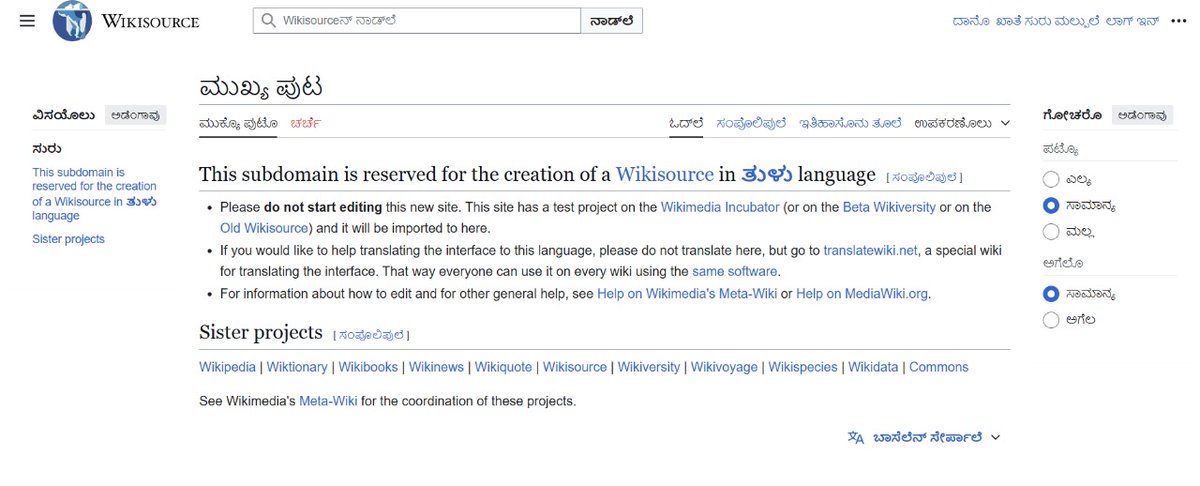The height and width of the screenshot is (486, 1200).
Task: Select the ಎಲ್ಯ text size radio
Action: click(1050, 180)
